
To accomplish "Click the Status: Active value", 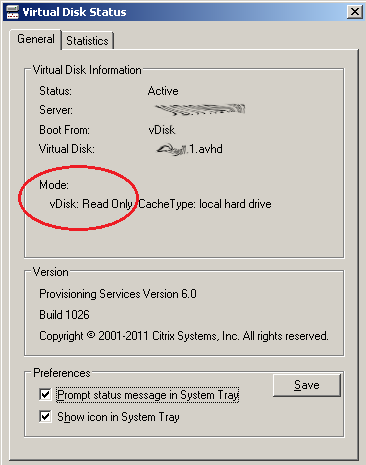I will click(x=163, y=91).
